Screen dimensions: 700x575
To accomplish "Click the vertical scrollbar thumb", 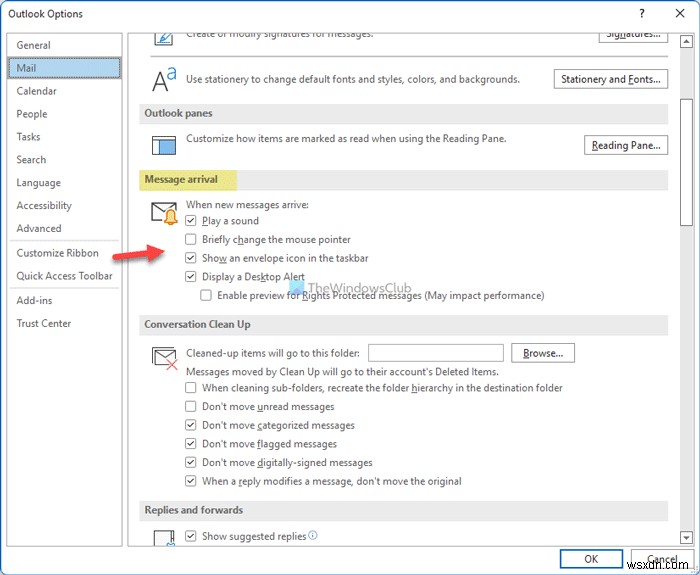I will coord(686,162).
